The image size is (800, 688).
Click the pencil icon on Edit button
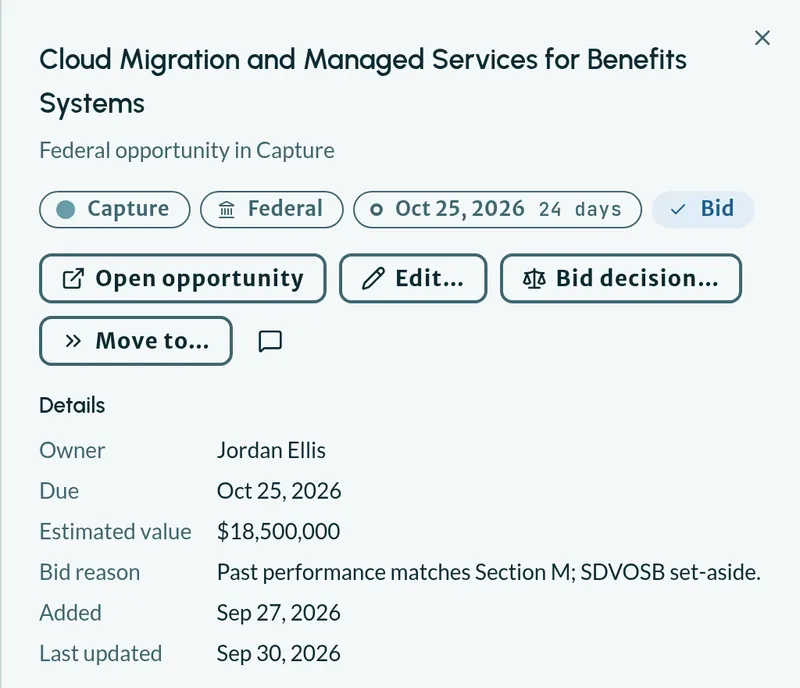373,279
